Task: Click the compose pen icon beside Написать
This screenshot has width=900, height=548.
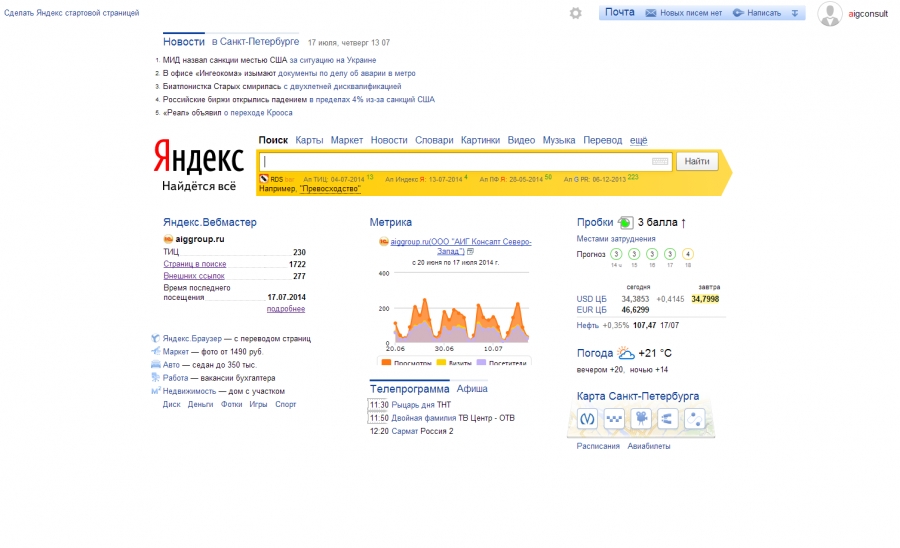Action: point(738,13)
